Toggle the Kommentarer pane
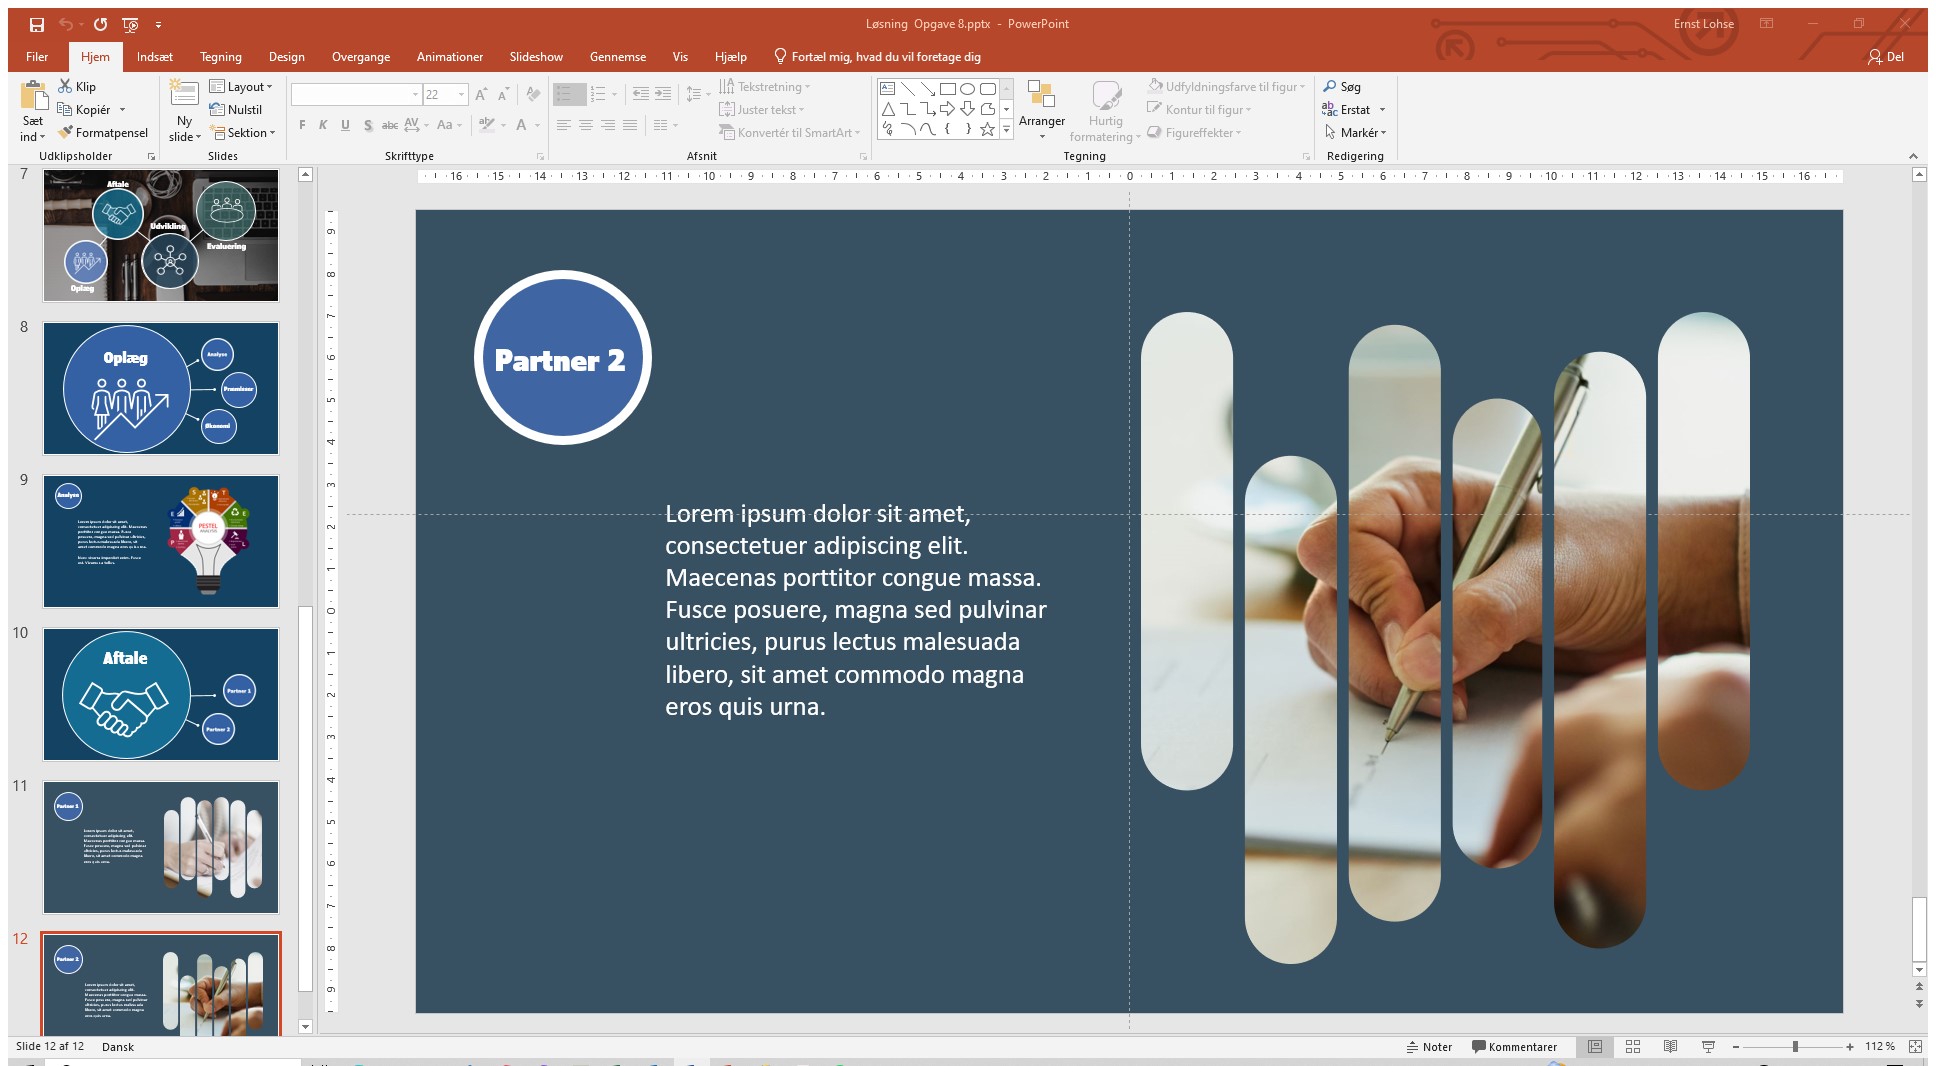1936x1066 pixels. point(1514,1047)
